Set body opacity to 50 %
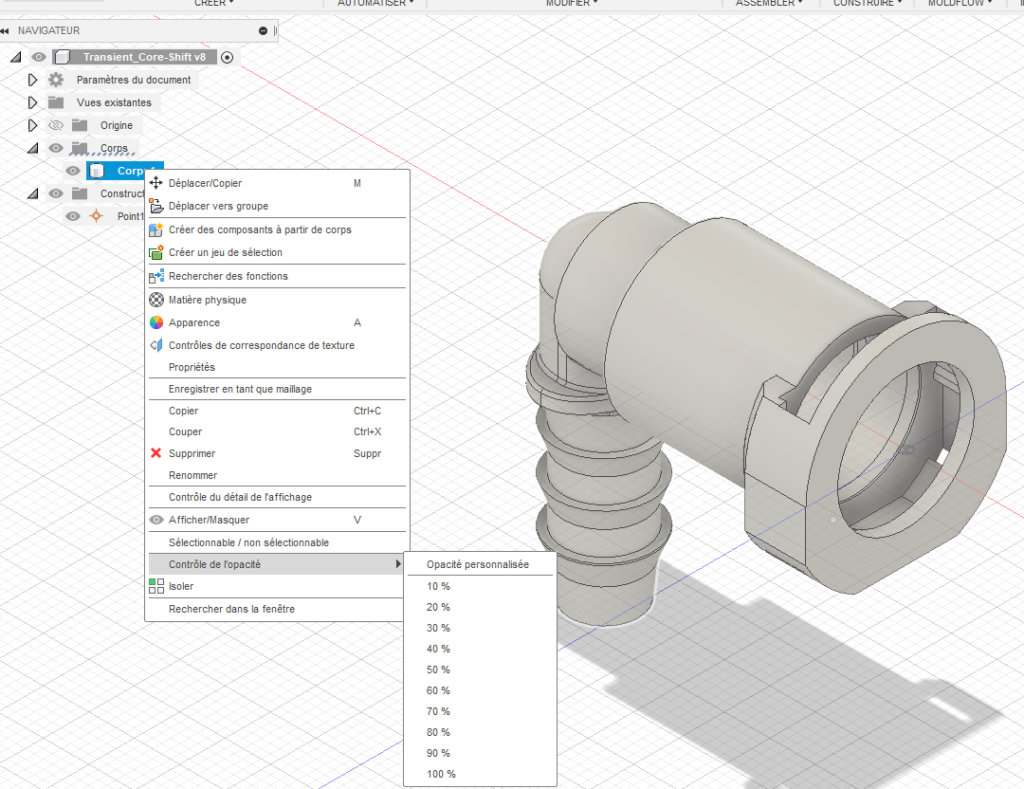The width and height of the screenshot is (1024, 789). point(441,669)
